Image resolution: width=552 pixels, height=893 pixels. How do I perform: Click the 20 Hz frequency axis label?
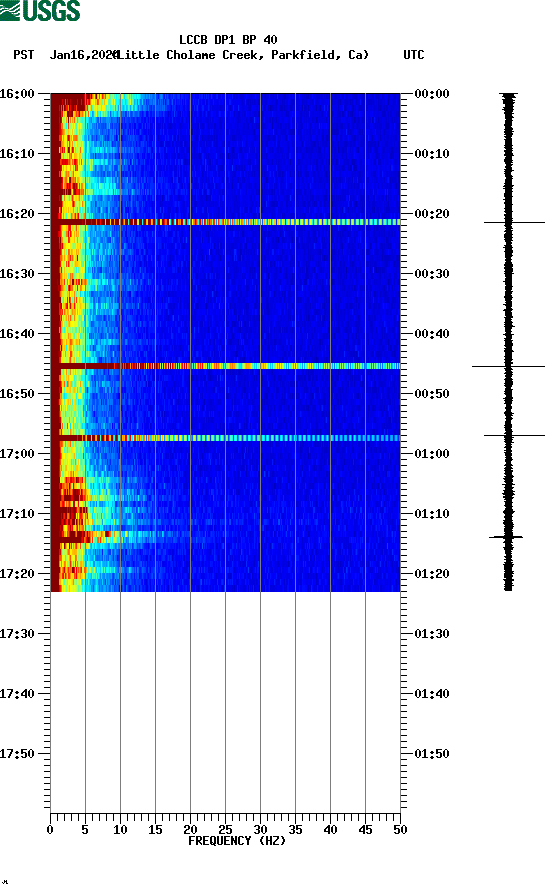[x=190, y=830]
